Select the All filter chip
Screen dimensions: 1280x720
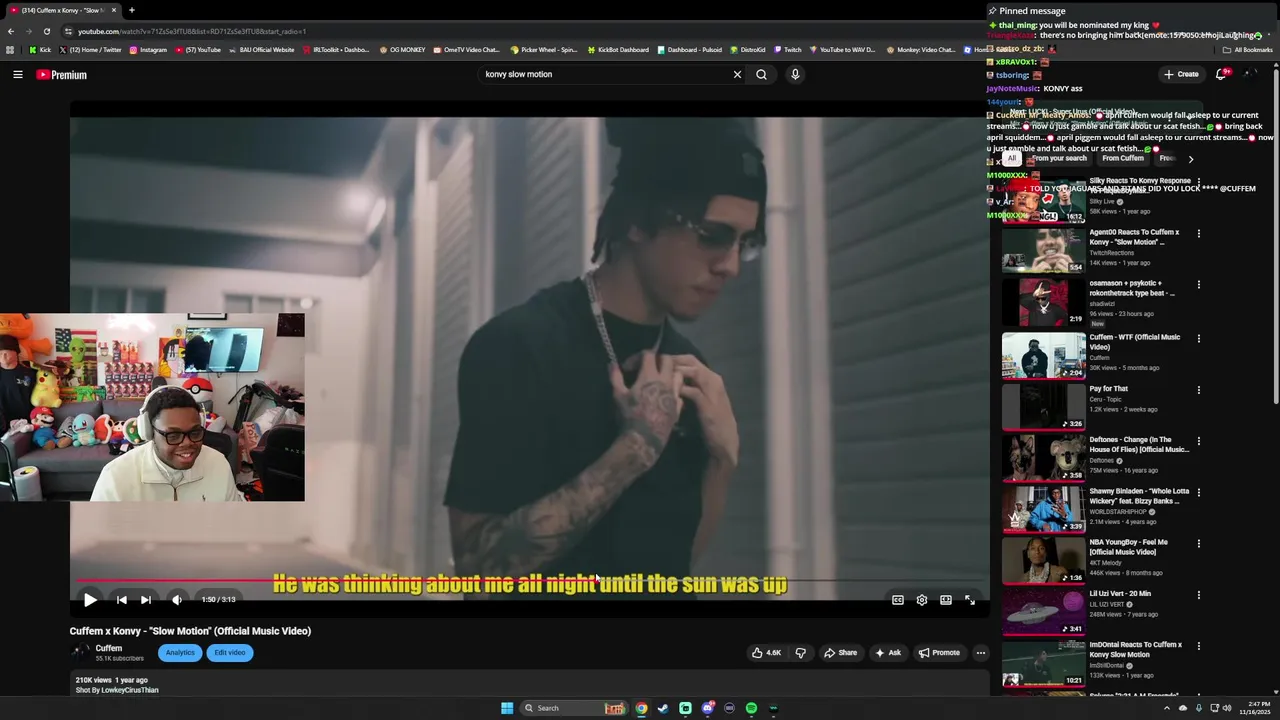click(1012, 158)
